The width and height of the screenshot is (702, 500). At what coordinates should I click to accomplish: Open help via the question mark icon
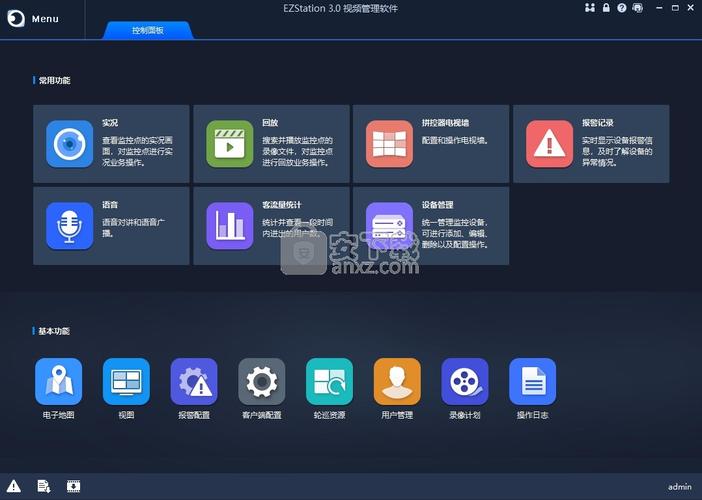click(621, 8)
